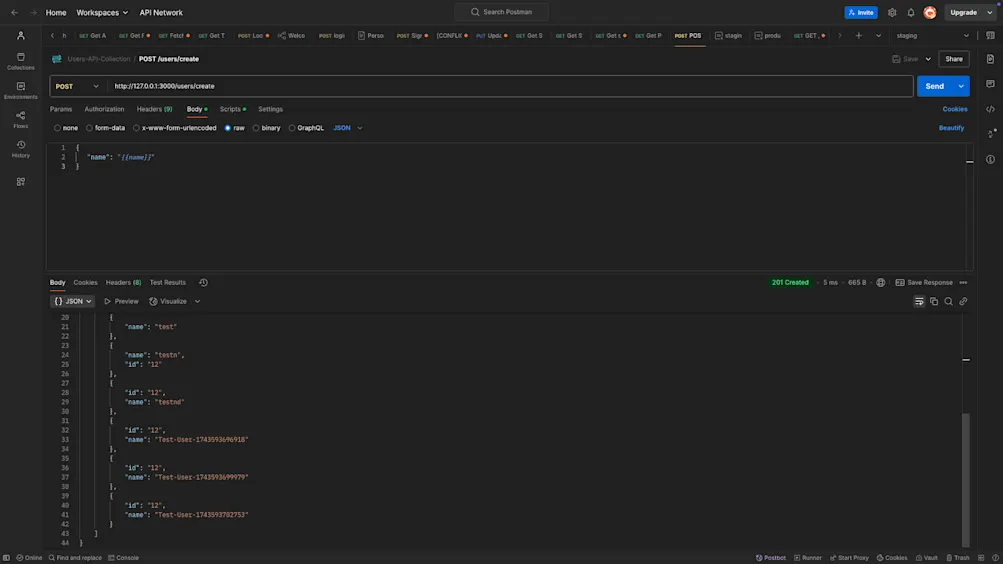Viewport: 1003px width, 564px height.
Task: Click the Invite button
Action: click(x=861, y=12)
